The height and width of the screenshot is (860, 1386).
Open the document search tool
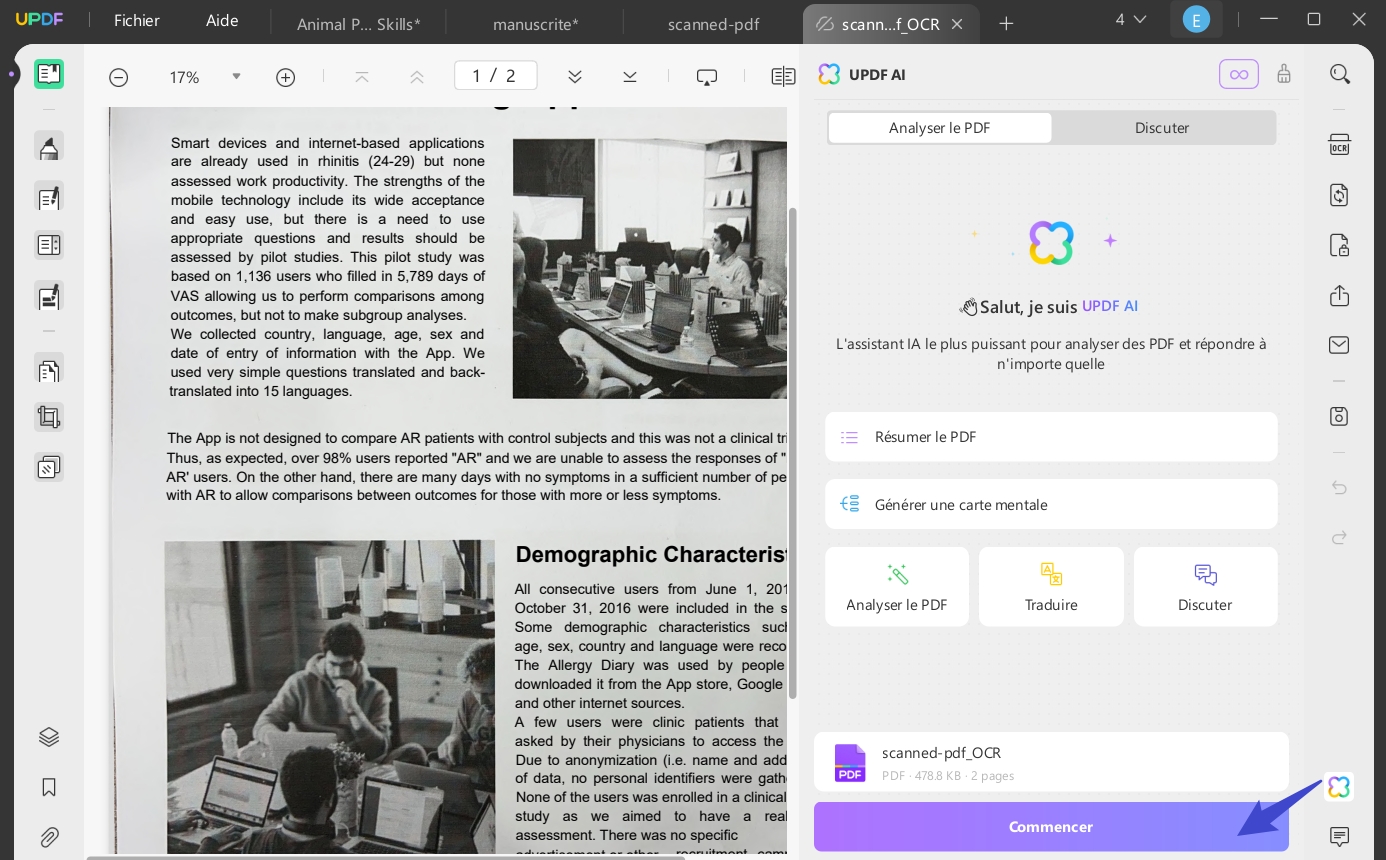[1340, 74]
